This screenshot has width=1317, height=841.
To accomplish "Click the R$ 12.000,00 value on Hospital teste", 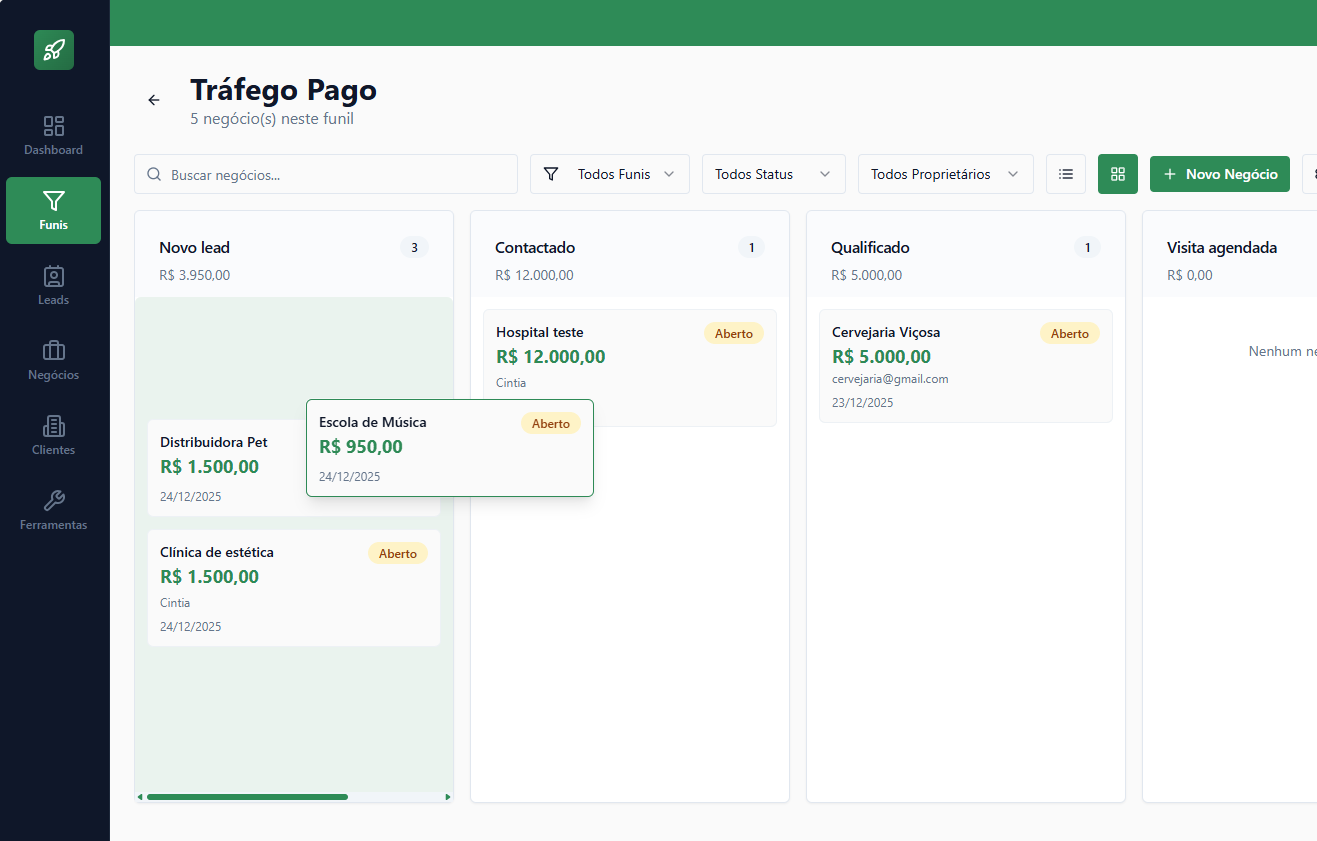I will click(551, 357).
